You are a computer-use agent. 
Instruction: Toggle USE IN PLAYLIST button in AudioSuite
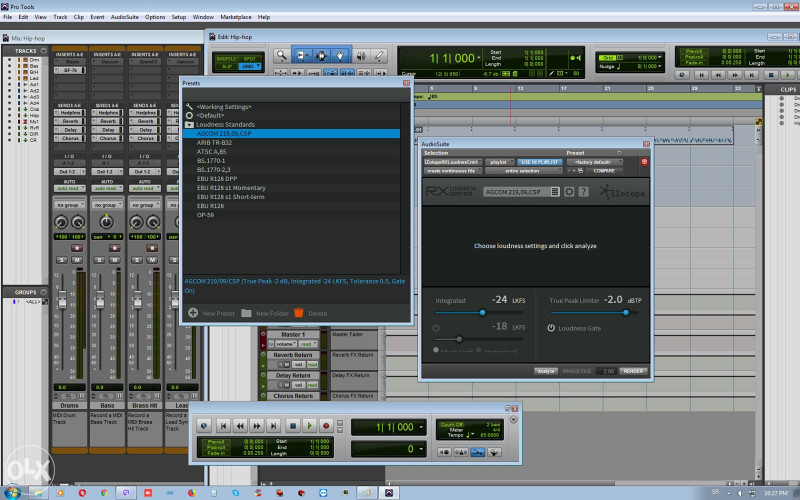coord(540,162)
